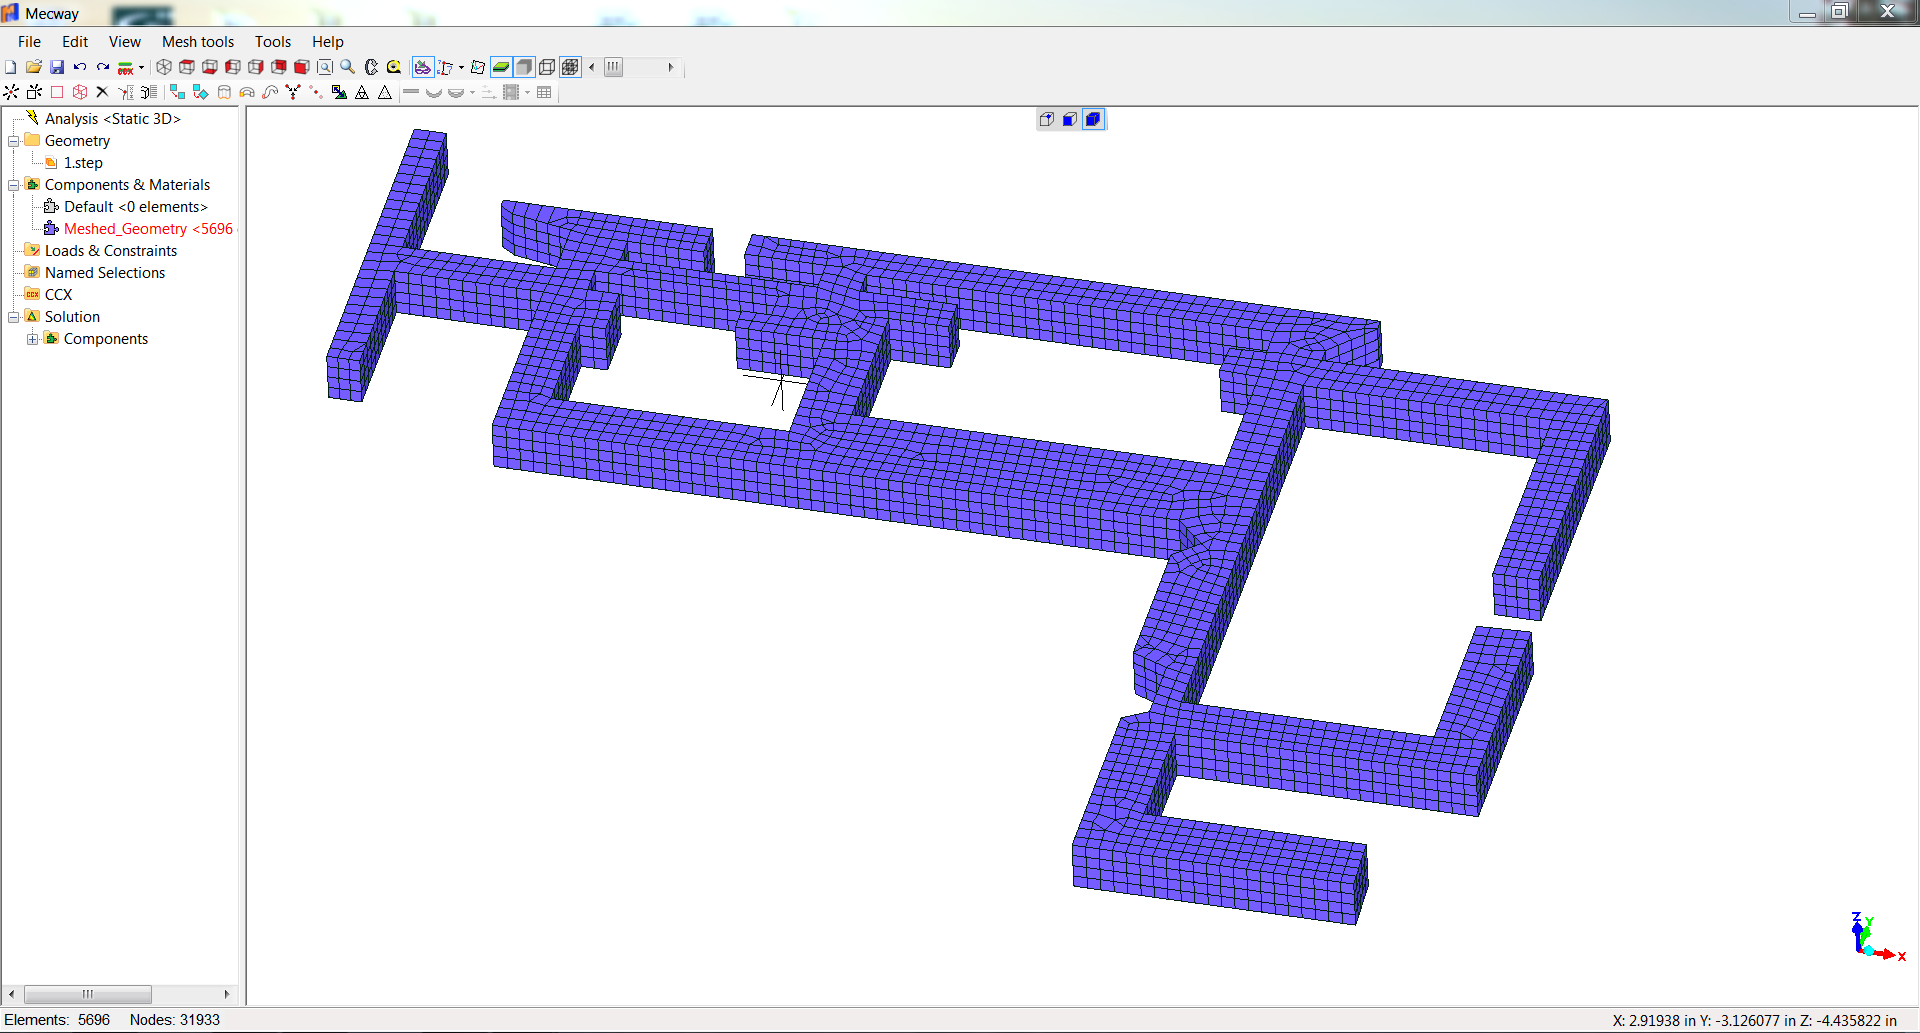Click the plain triangle mesh icon
The height and width of the screenshot is (1033, 1920).
[385, 92]
